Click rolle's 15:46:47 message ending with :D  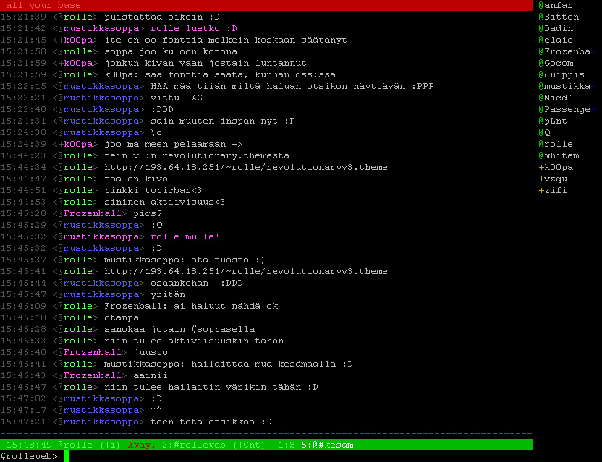211,387
